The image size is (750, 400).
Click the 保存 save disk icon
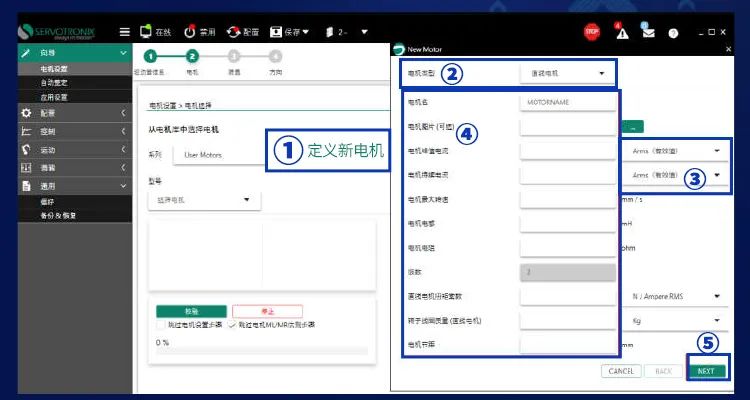click(276, 32)
